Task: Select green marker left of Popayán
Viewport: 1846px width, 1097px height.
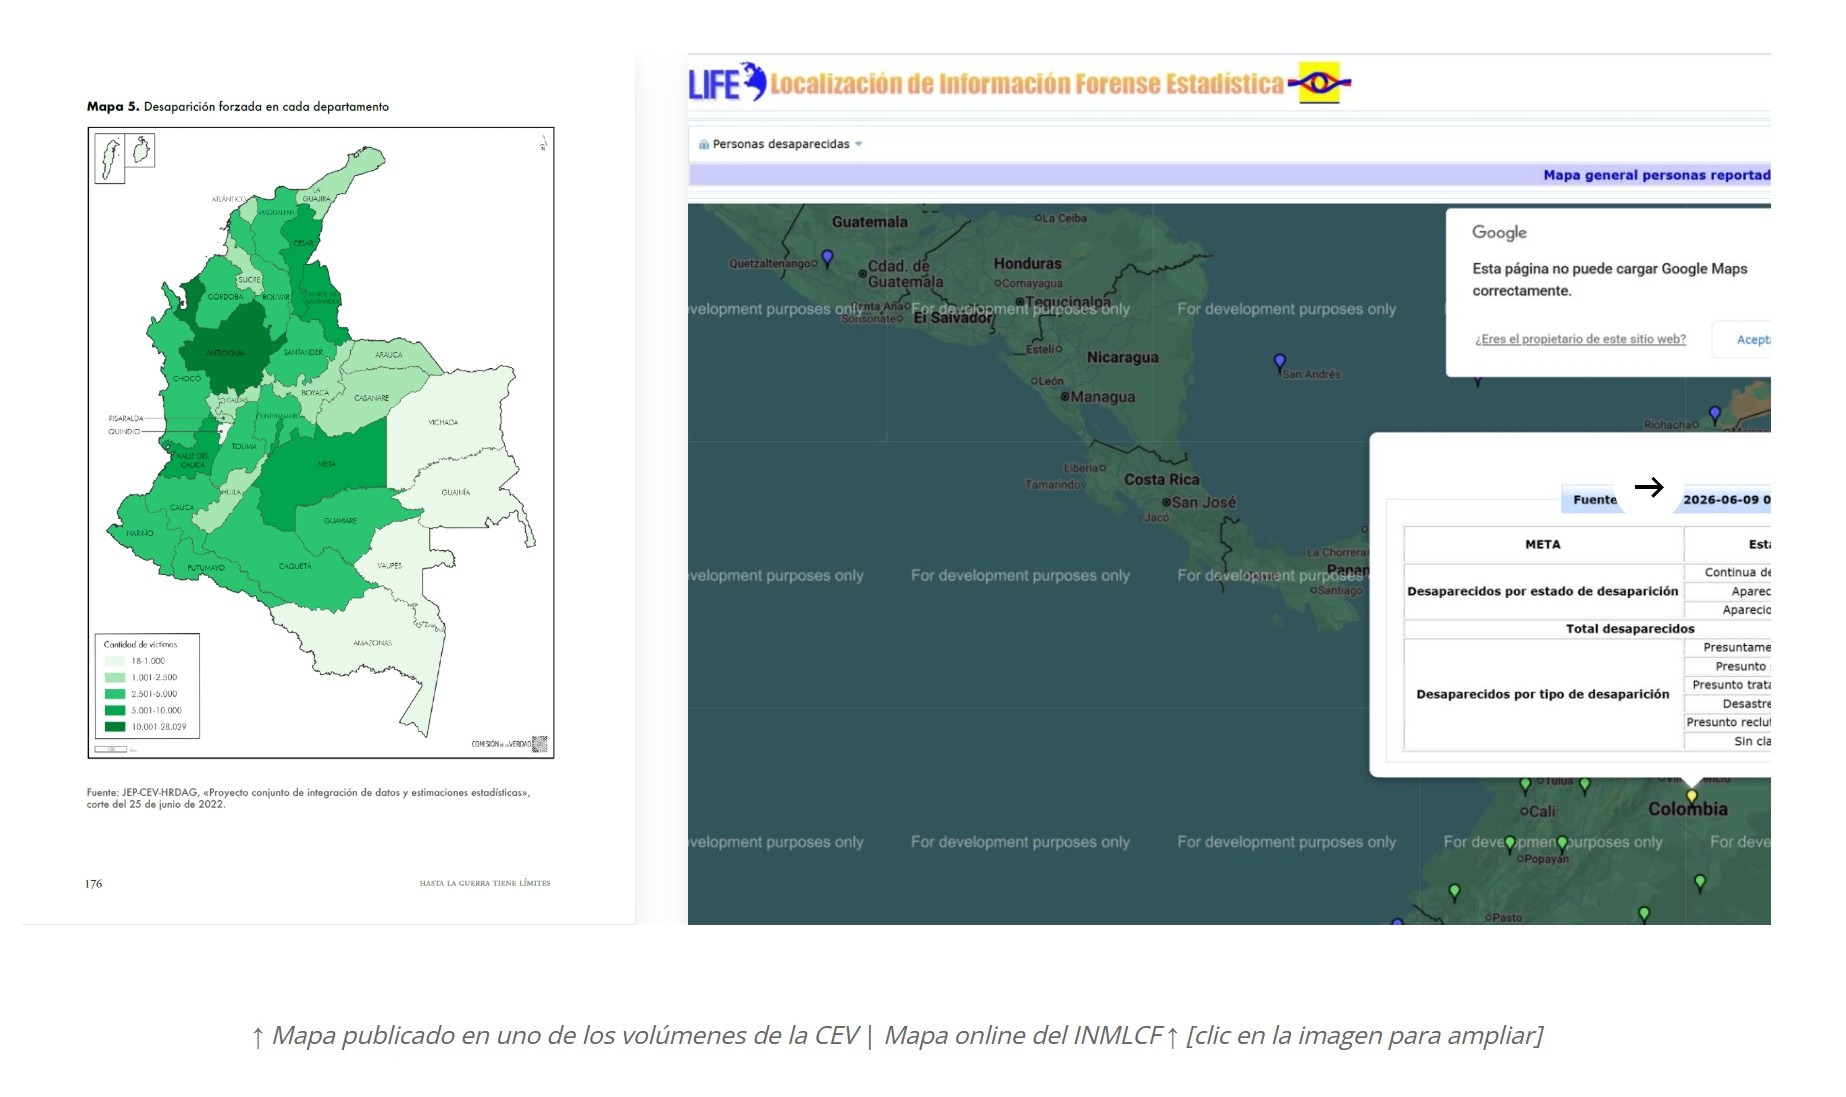Action: click(1510, 844)
